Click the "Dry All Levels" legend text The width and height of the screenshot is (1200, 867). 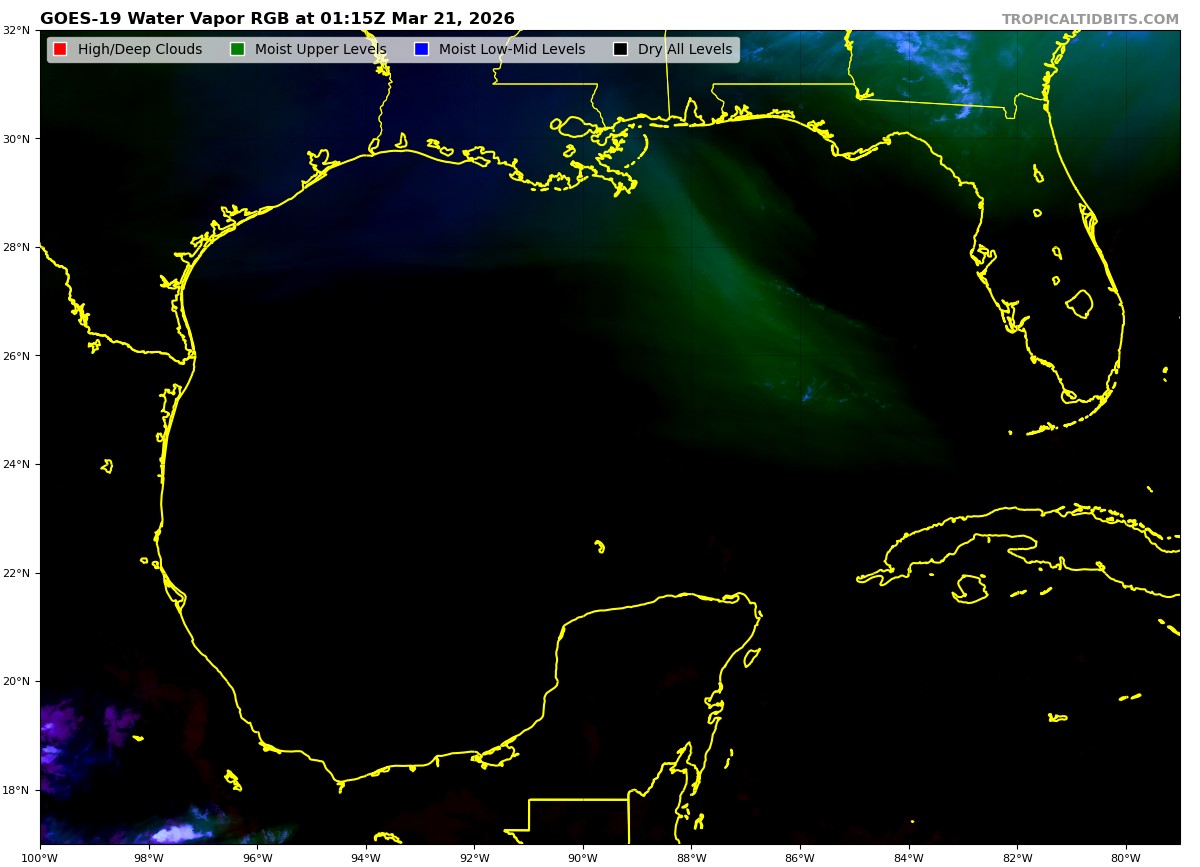684,49
